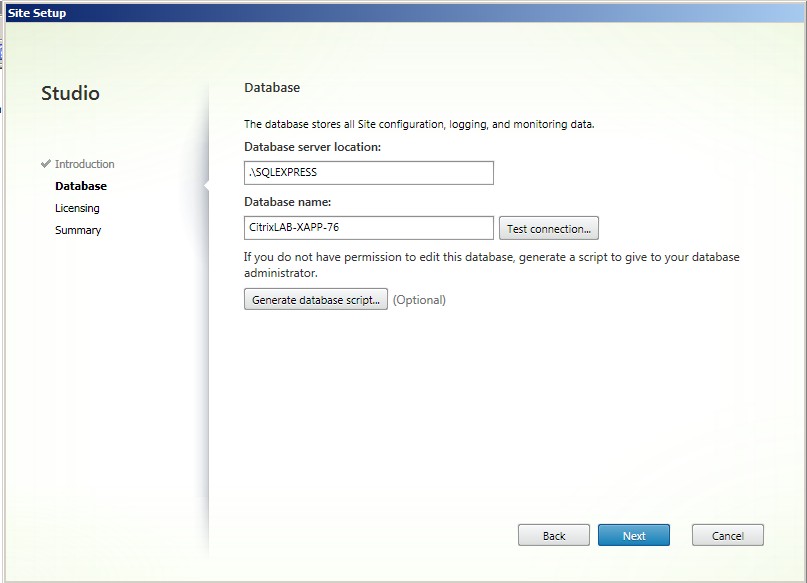Cancel the Site Setup wizard
Image resolution: width=807 pixels, height=583 pixels.
tap(727, 536)
